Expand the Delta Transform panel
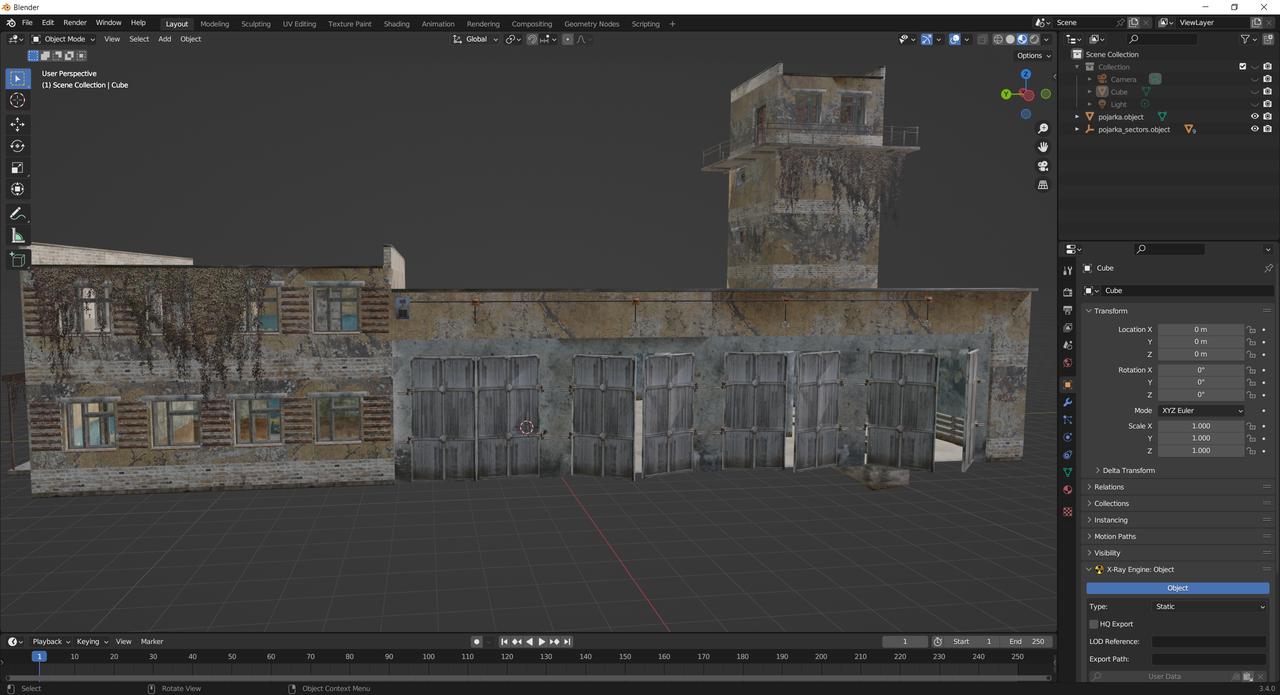This screenshot has width=1280, height=695. click(x=1128, y=470)
